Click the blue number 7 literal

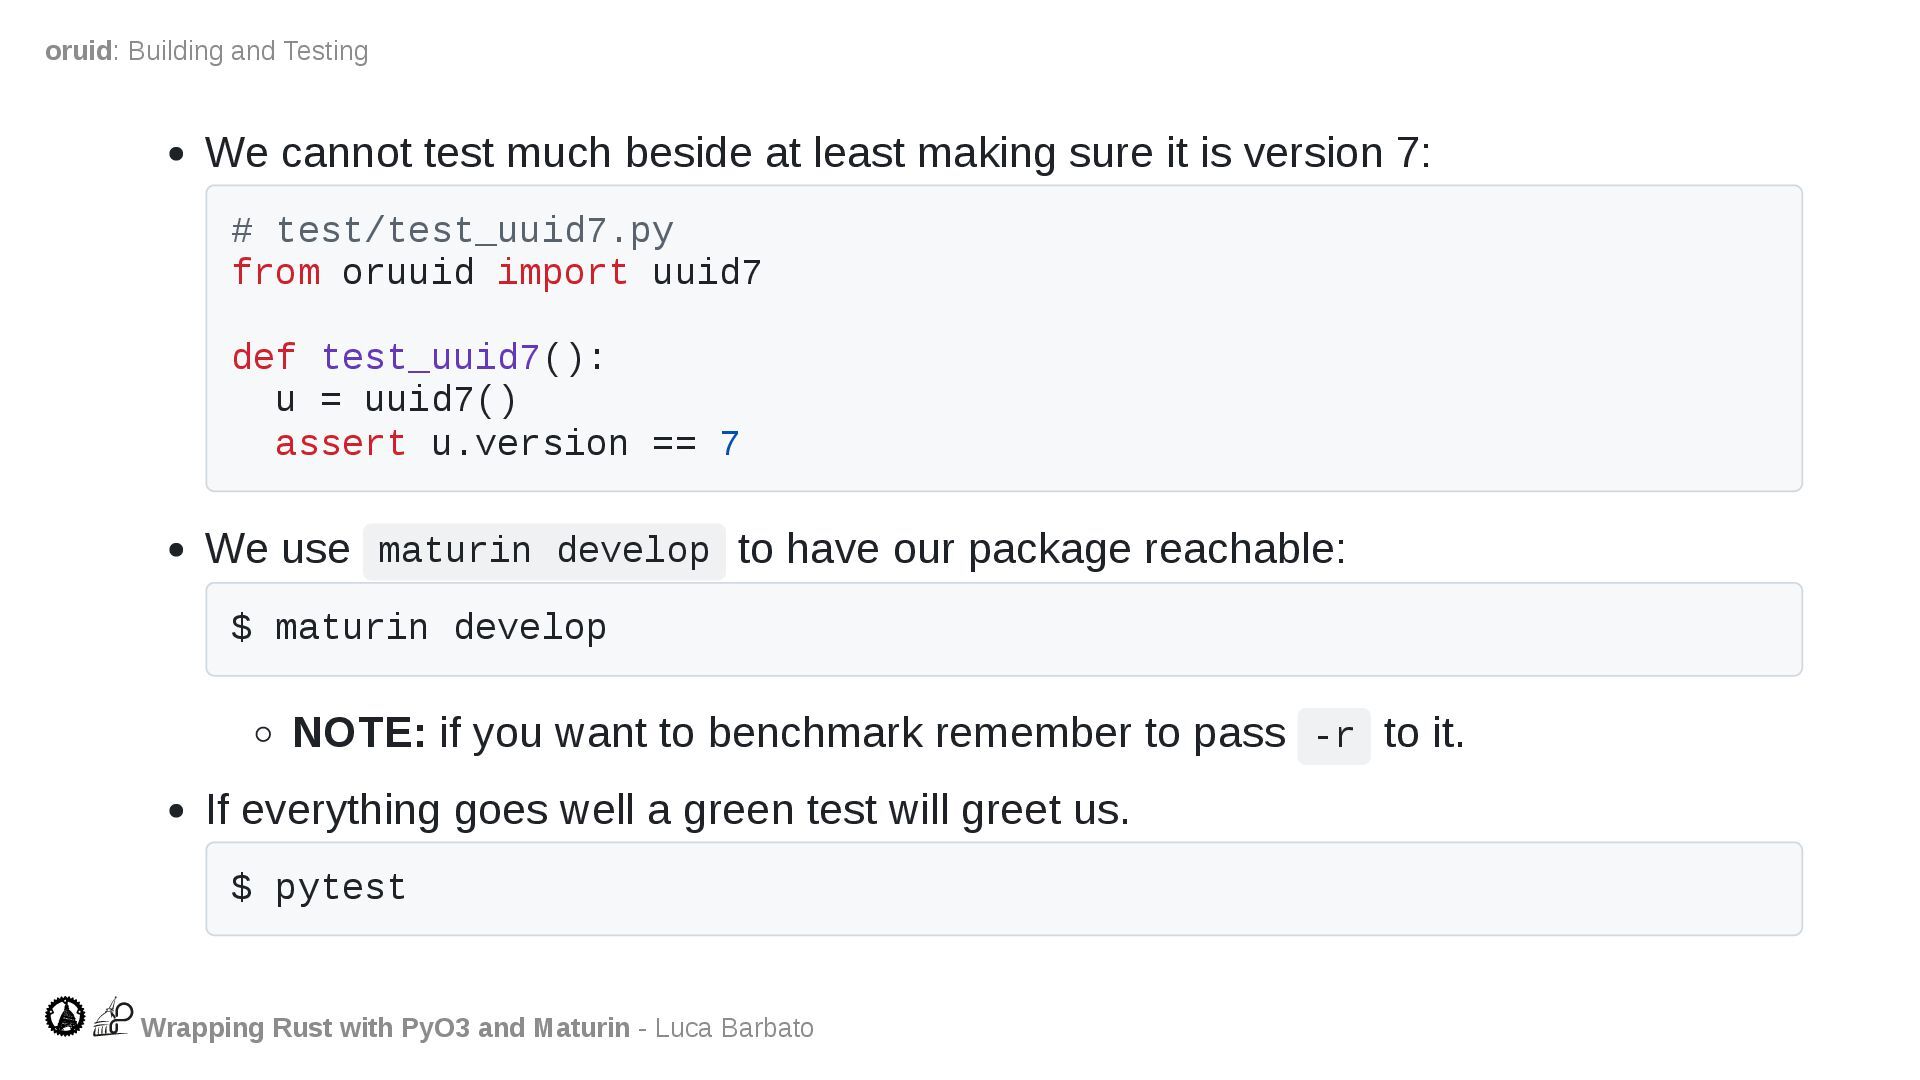pos(730,444)
